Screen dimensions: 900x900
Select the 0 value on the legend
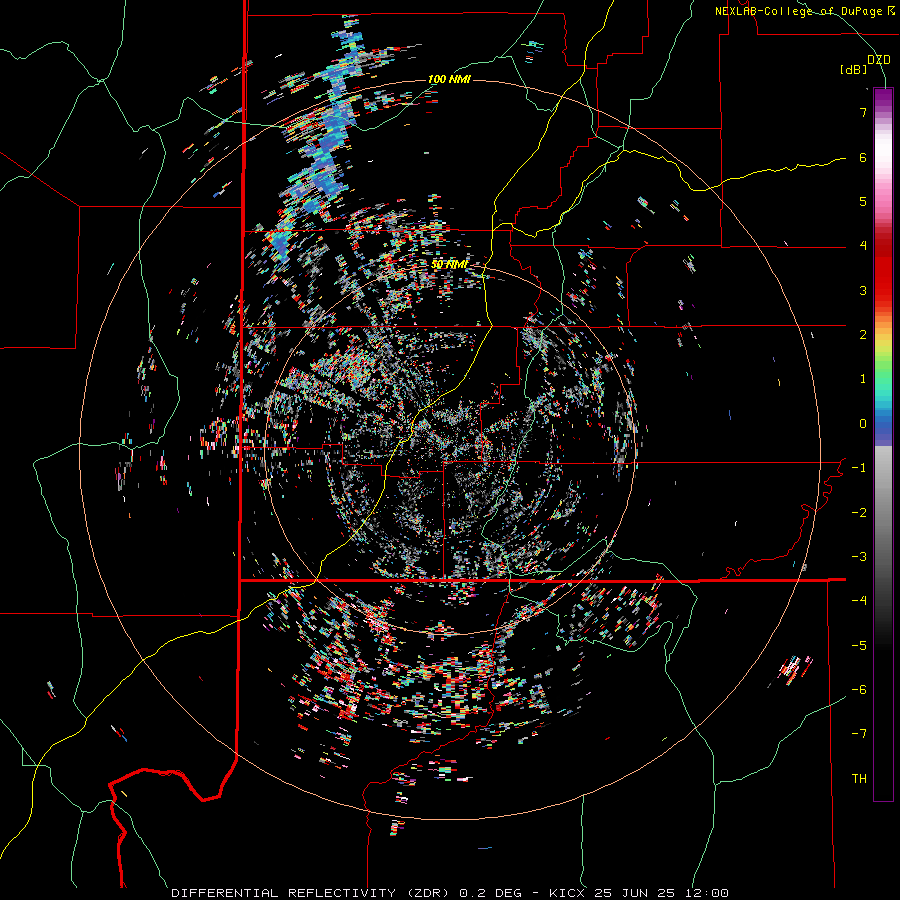click(x=863, y=424)
